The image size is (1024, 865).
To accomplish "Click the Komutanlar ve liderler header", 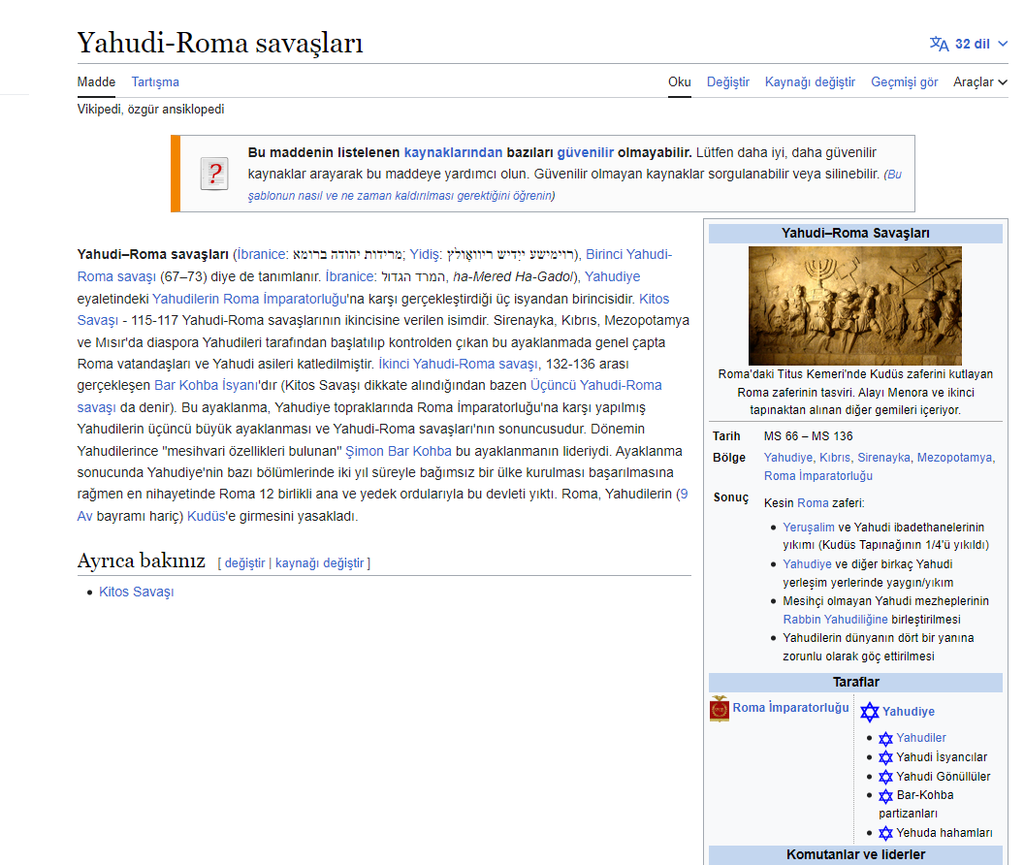I will (x=856, y=855).
